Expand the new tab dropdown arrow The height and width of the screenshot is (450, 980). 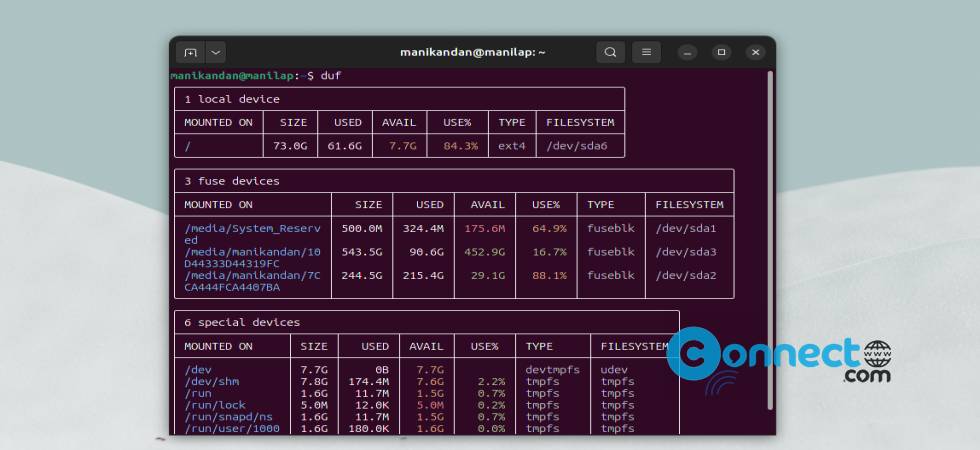click(x=216, y=52)
